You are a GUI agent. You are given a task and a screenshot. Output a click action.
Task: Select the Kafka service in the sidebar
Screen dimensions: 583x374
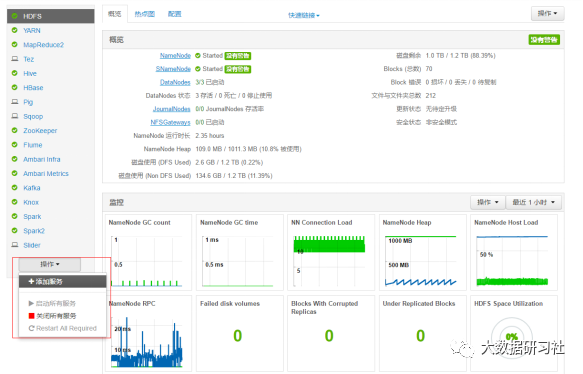pyautogui.click(x=32, y=188)
